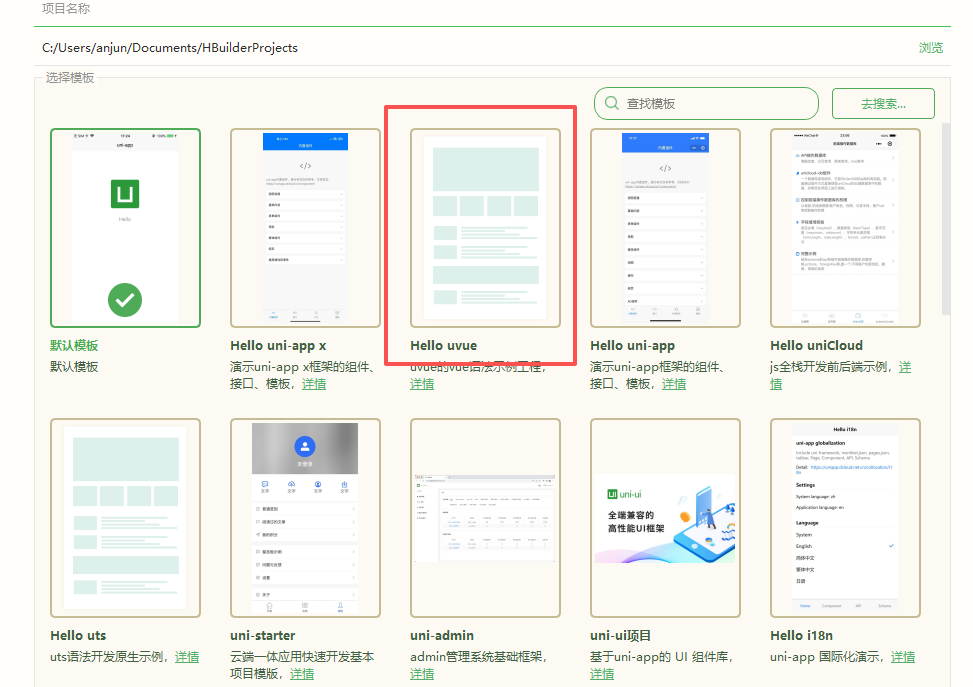Choose the uni-starter template thumbnail
The height and width of the screenshot is (687, 973).
point(305,517)
